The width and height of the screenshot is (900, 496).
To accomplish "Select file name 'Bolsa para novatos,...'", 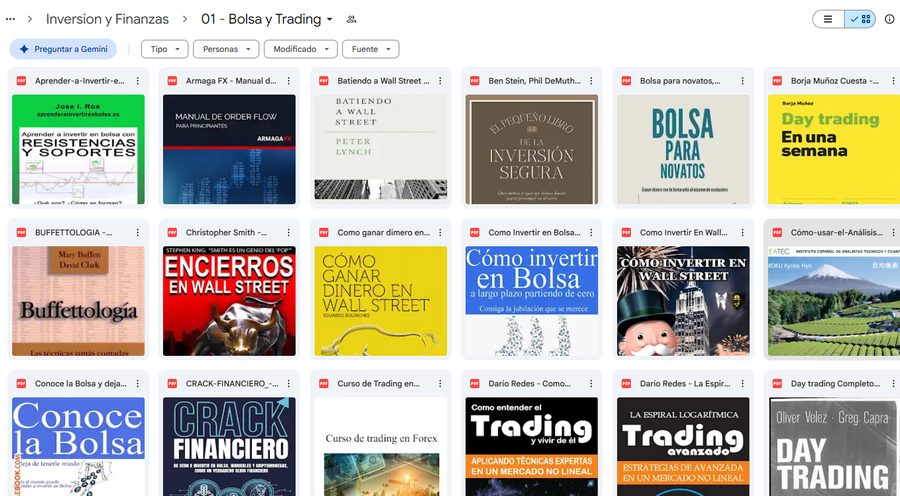I will click(680, 81).
